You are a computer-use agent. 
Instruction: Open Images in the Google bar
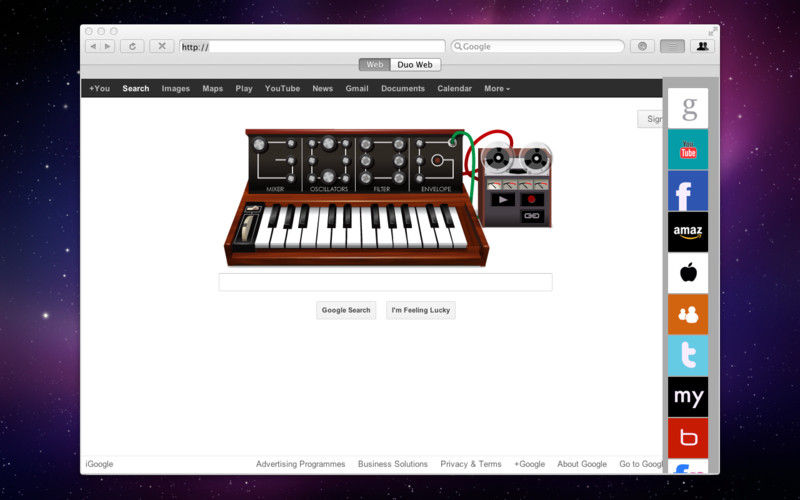click(176, 88)
